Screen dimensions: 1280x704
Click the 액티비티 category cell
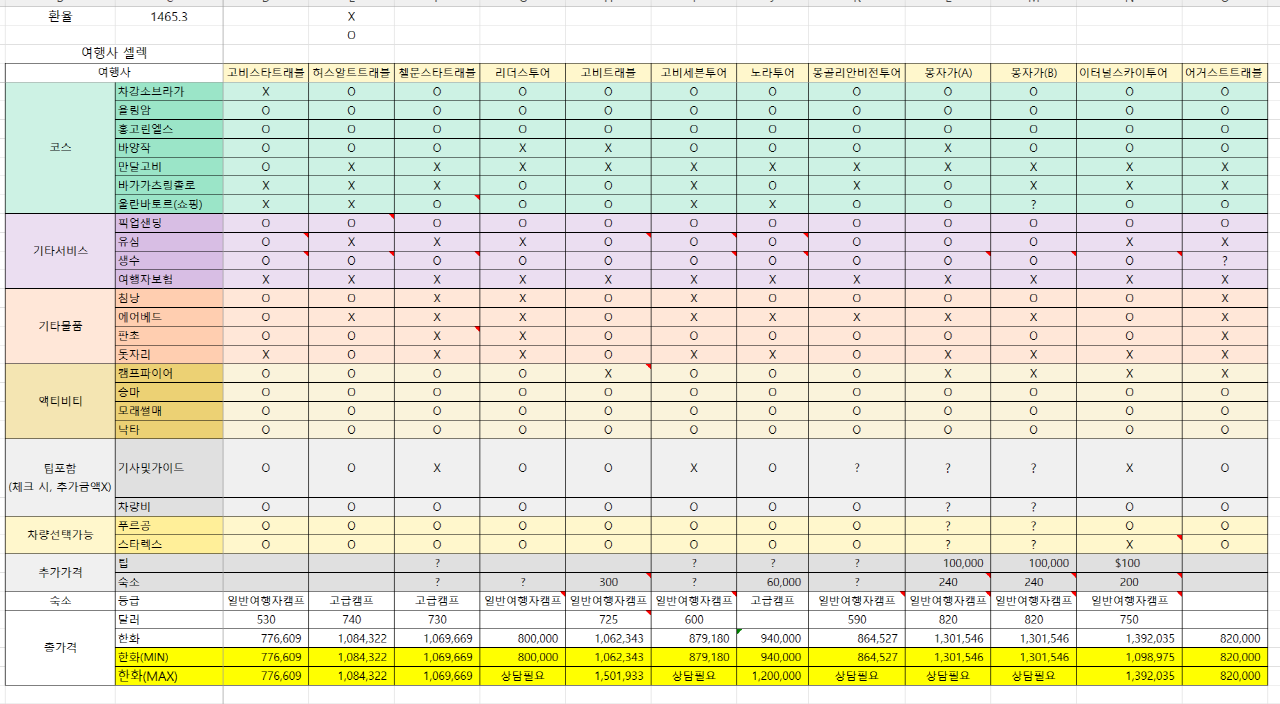pos(59,401)
